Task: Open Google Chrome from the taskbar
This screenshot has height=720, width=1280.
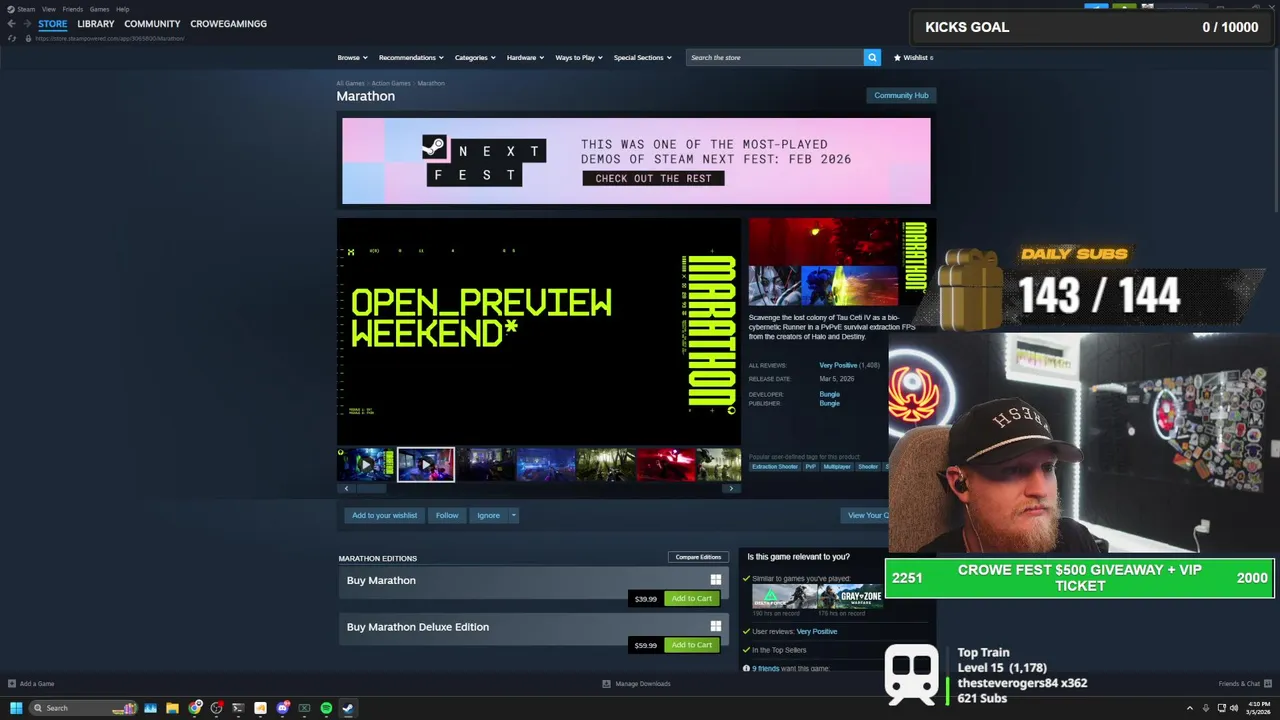Action: click(195, 708)
